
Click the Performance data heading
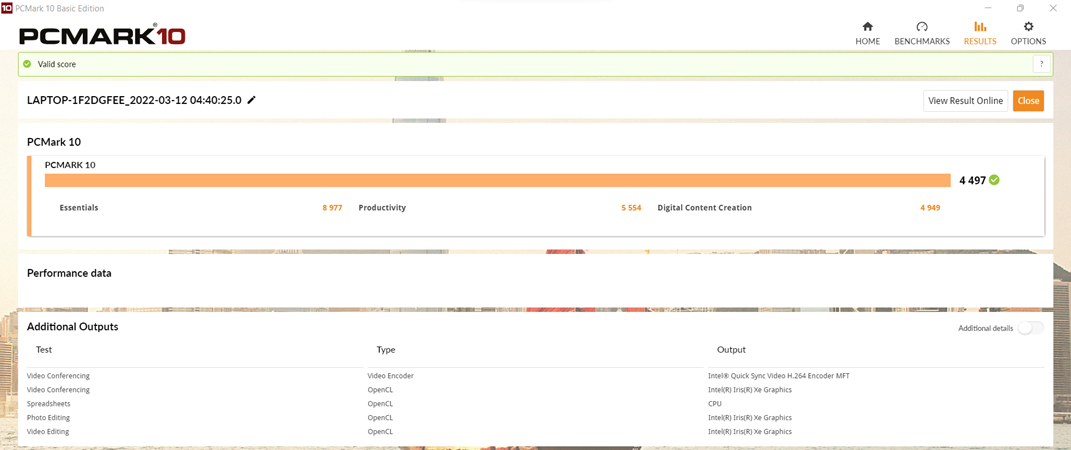[x=69, y=273]
